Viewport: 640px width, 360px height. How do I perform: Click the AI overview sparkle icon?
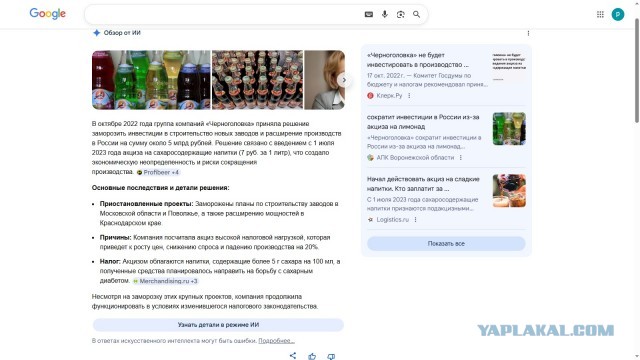click(x=96, y=33)
